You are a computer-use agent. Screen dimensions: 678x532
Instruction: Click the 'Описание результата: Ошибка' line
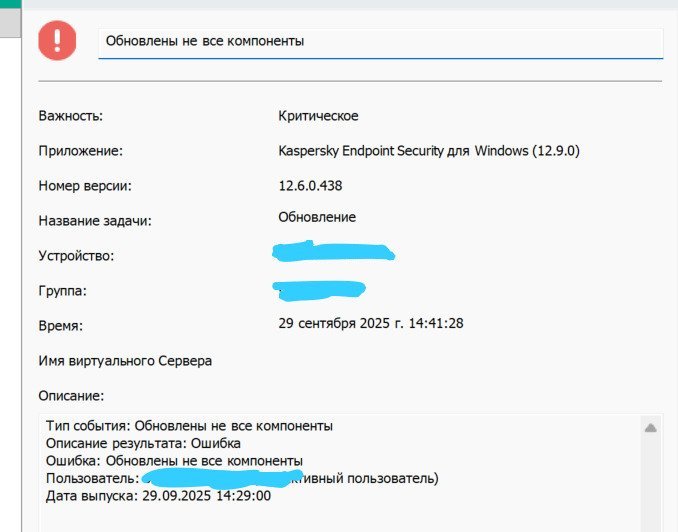[x=143, y=443]
